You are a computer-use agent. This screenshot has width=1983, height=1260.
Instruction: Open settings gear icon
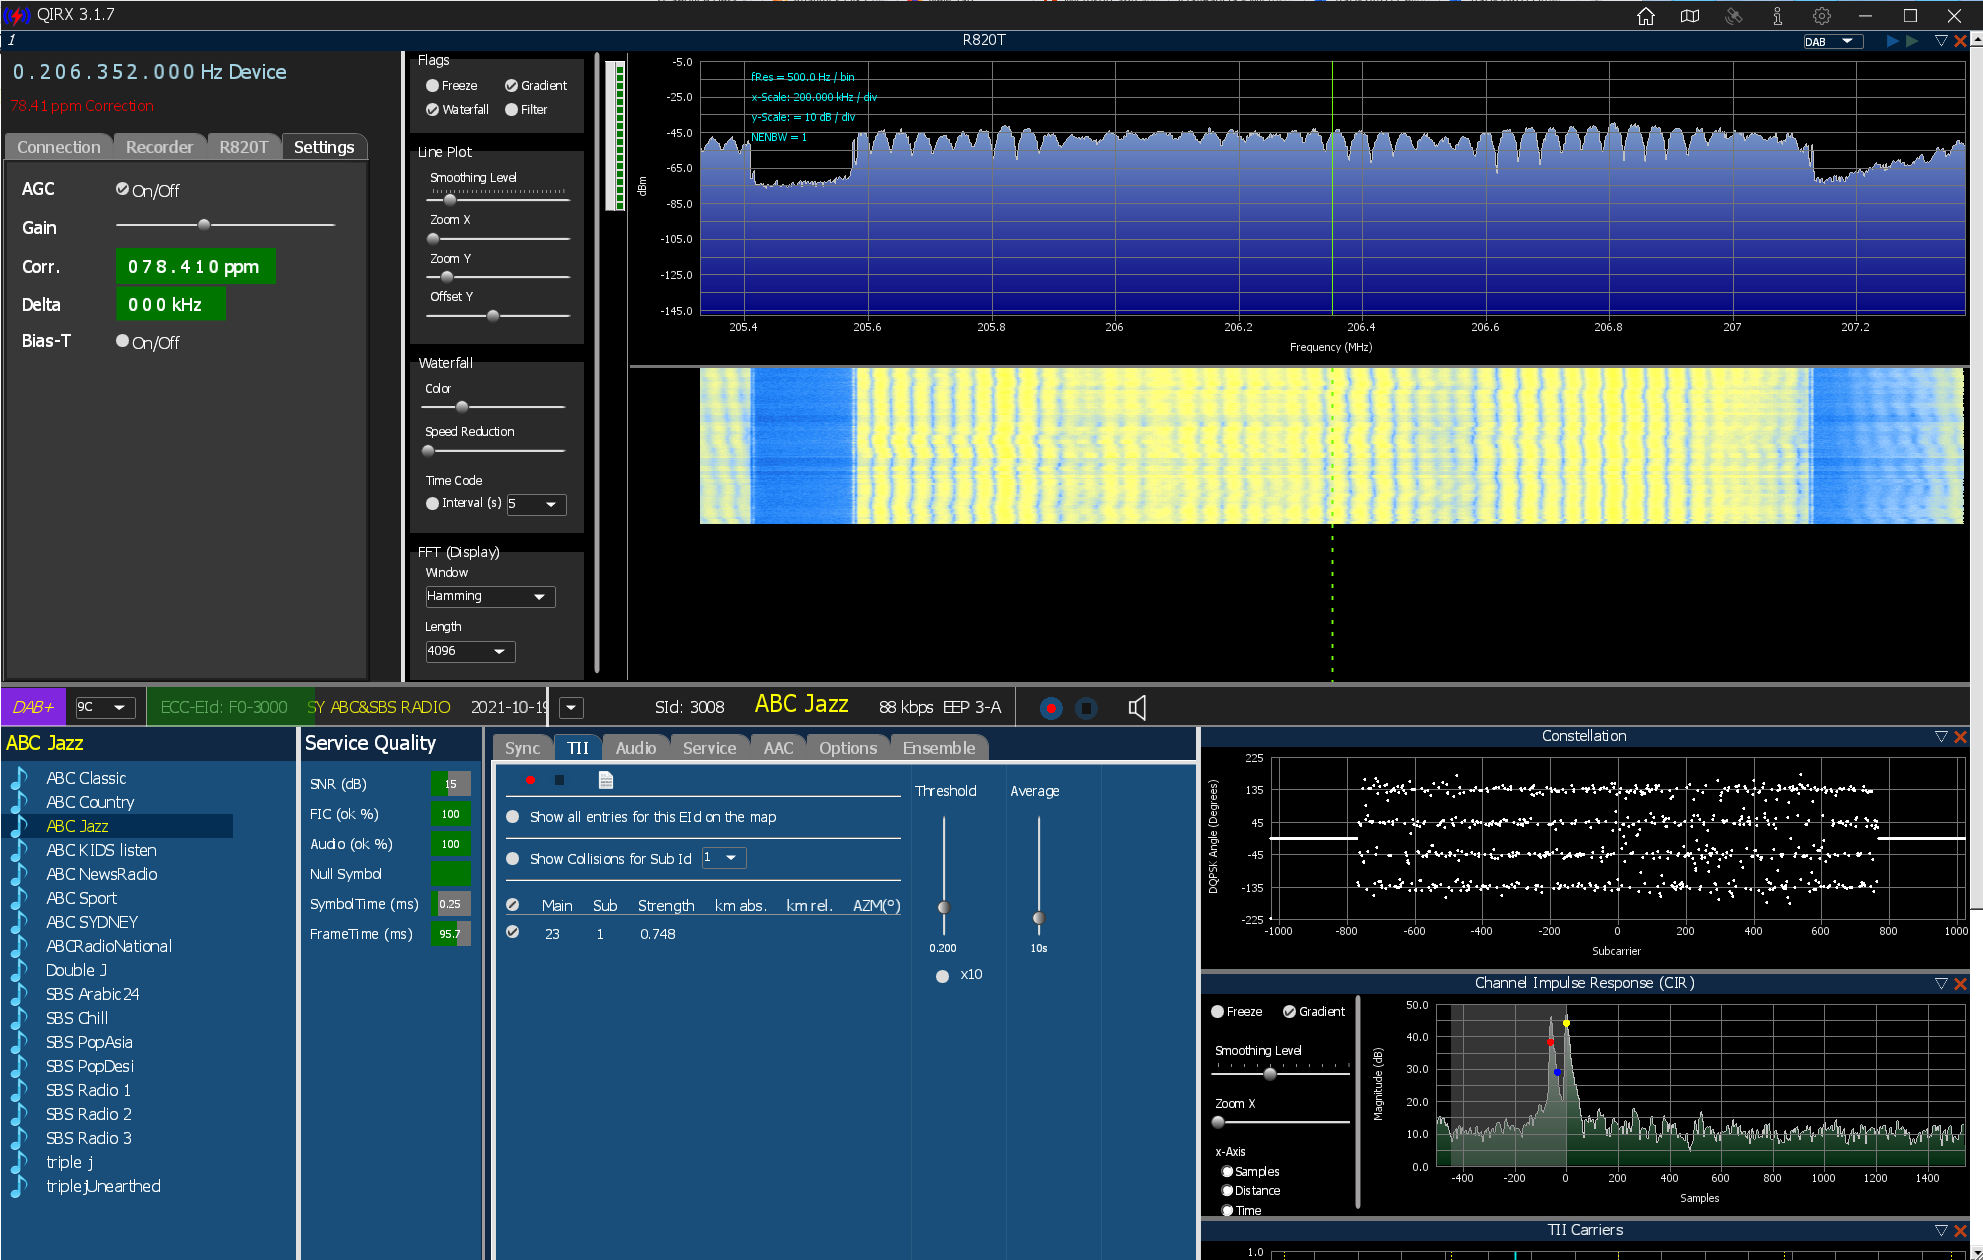click(1822, 16)
